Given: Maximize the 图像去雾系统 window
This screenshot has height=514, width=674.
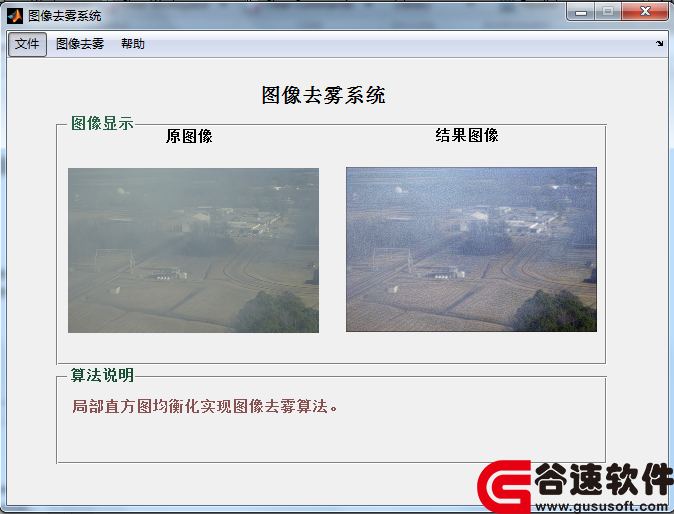Looking at the screenshot, I should click(608, 12).
